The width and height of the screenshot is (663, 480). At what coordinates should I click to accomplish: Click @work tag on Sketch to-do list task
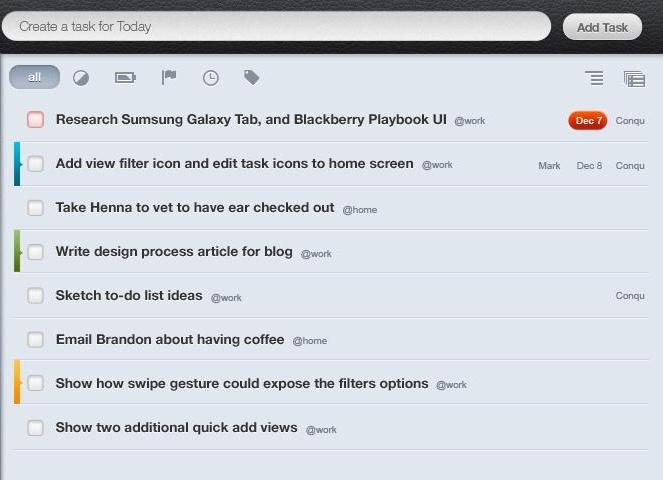click(226, 298)
